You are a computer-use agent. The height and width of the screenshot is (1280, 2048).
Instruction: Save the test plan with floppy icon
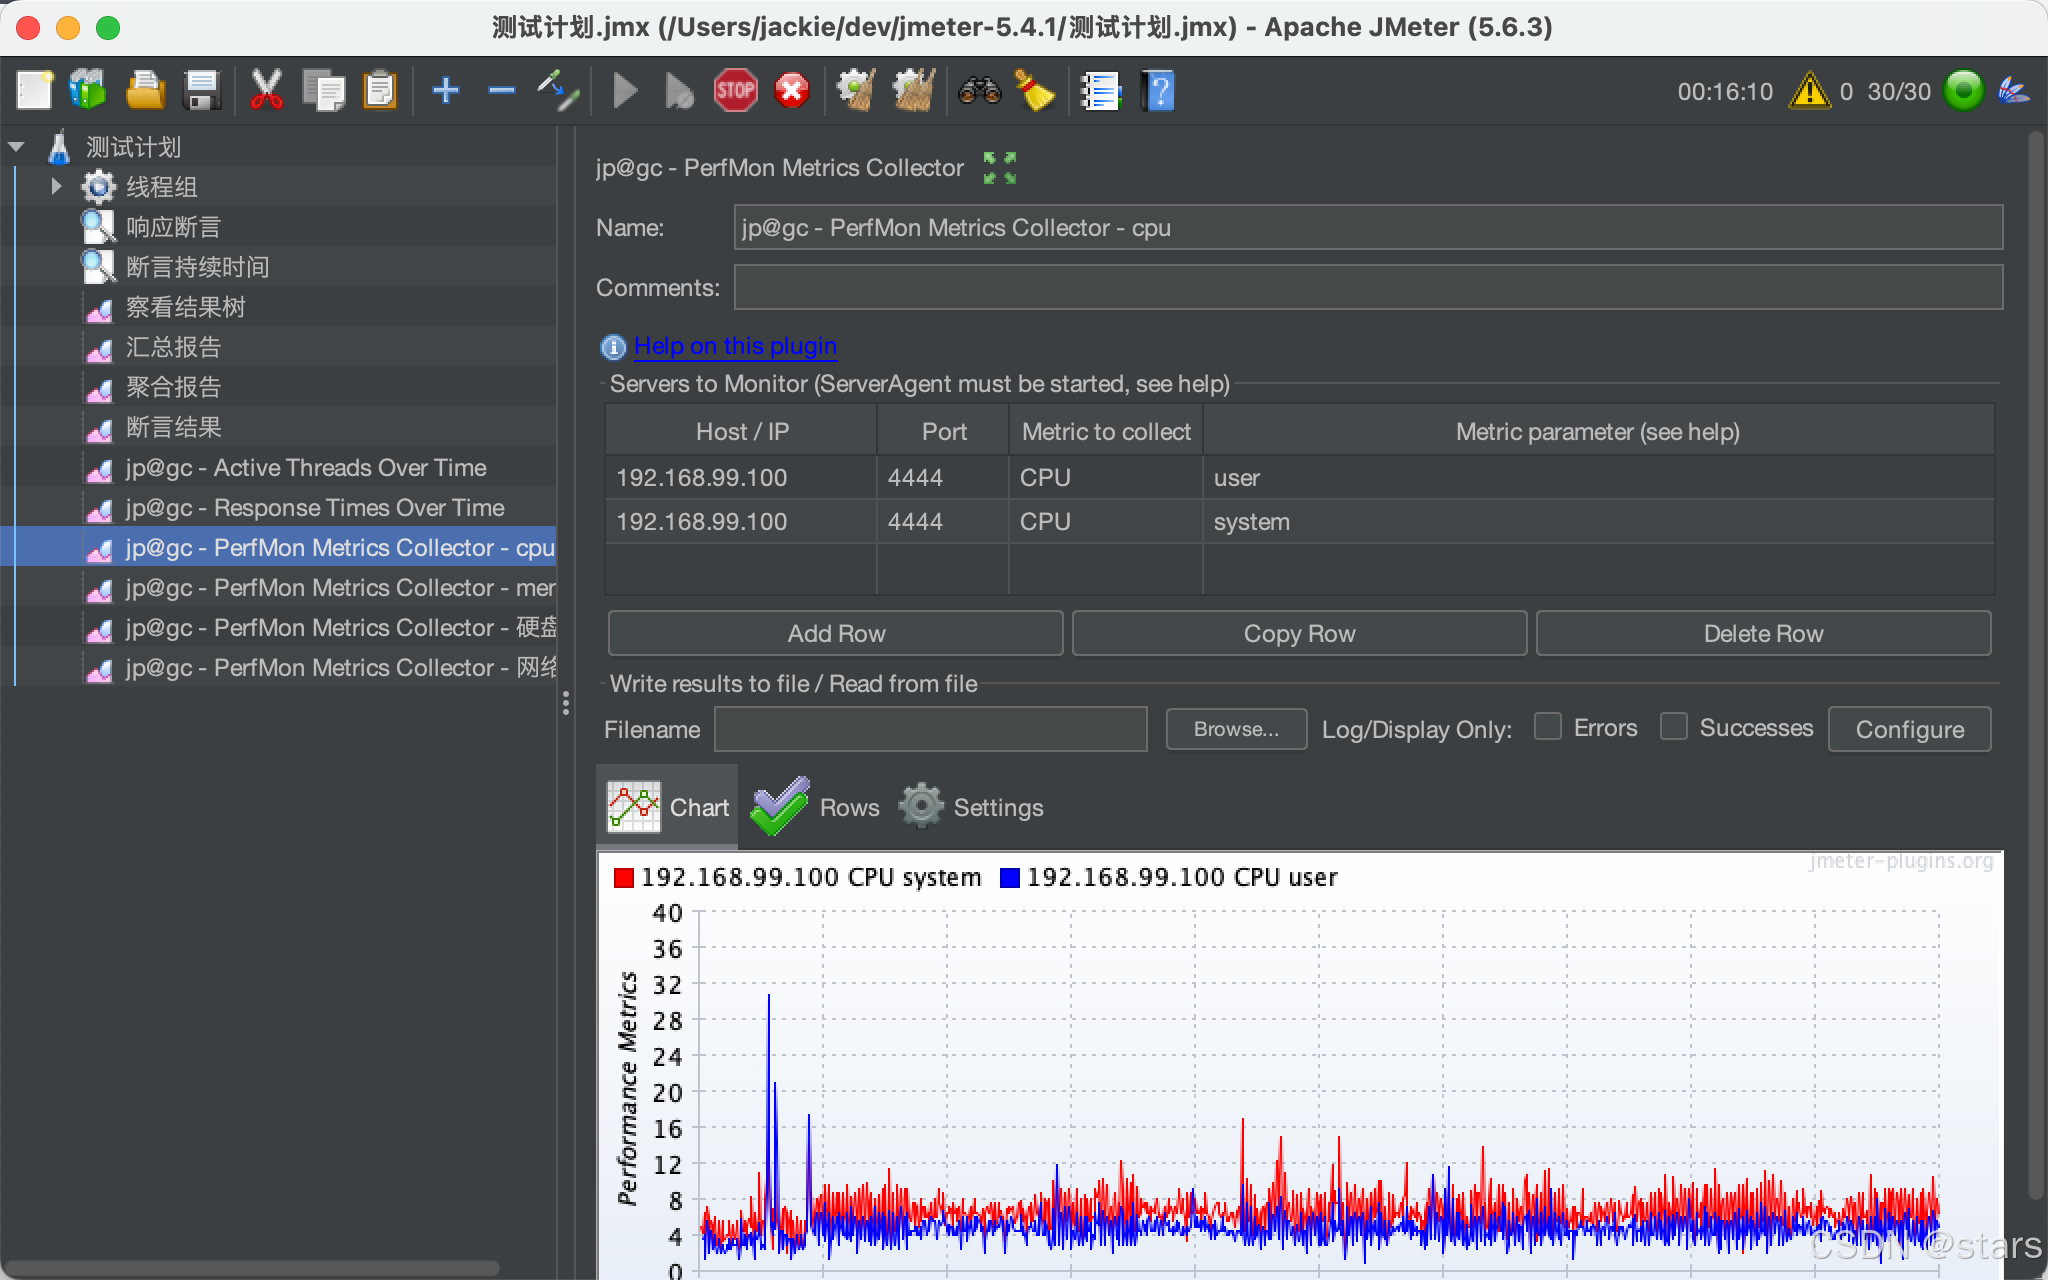[x=203, y=91]
